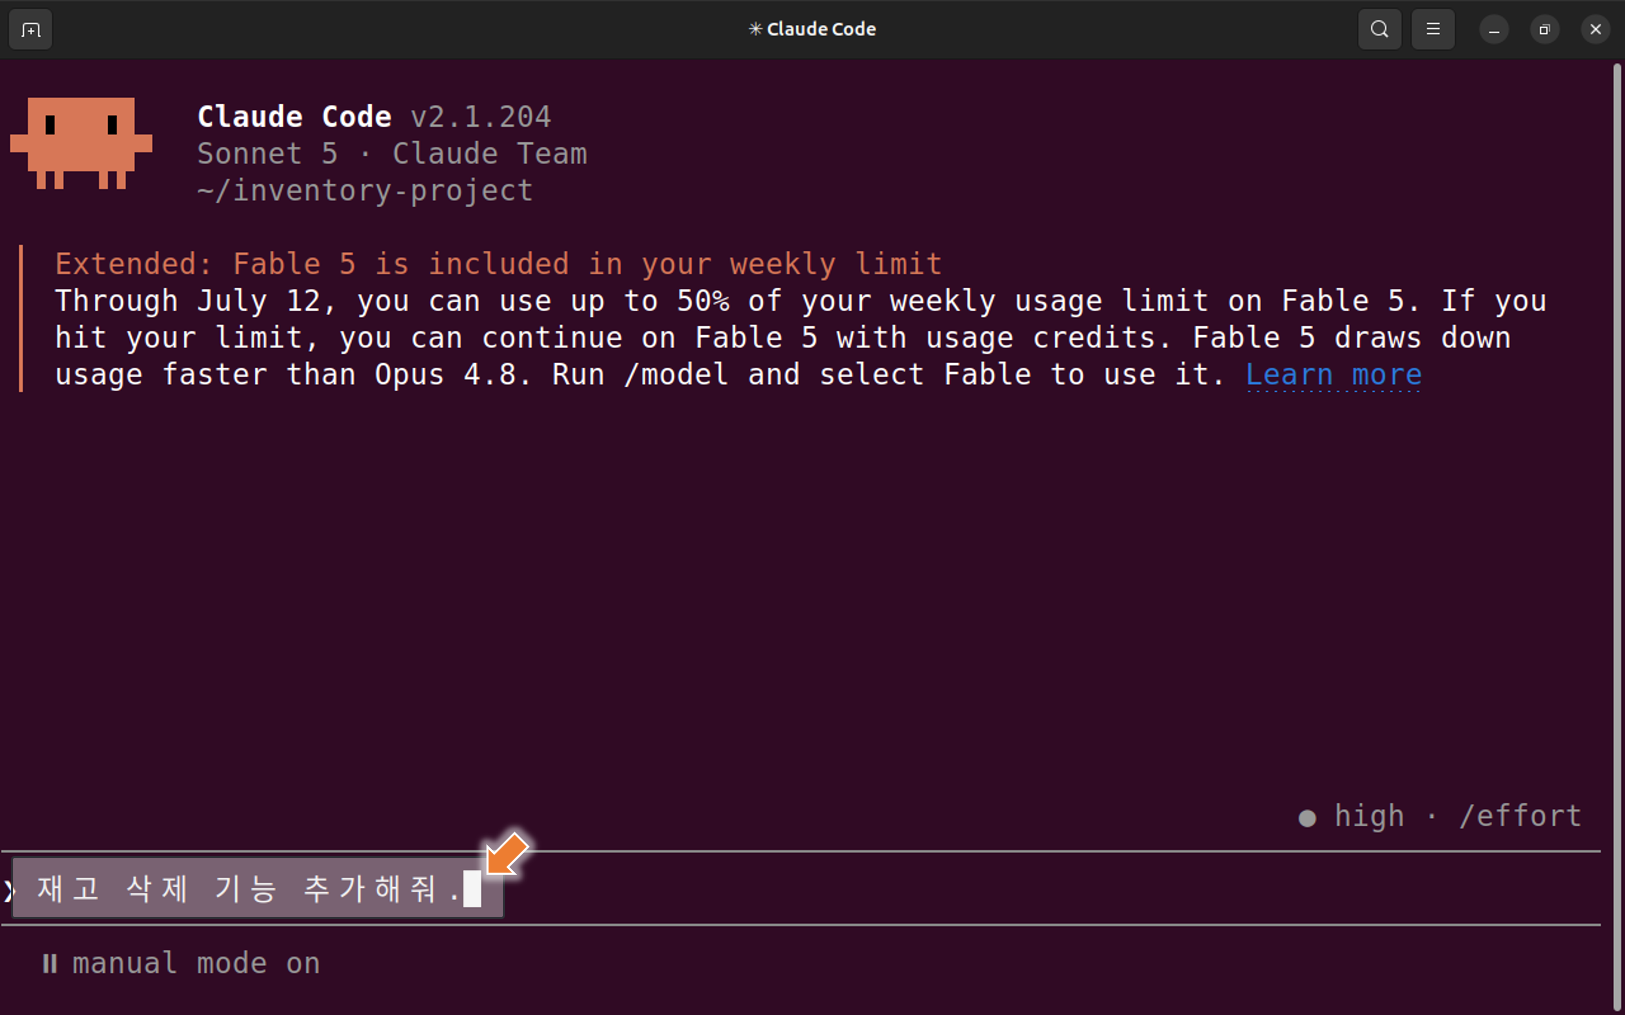This screenshot has width=1625, height=1015.
Task: Click the prompt chevron before the input
Action: coord(9,889)
